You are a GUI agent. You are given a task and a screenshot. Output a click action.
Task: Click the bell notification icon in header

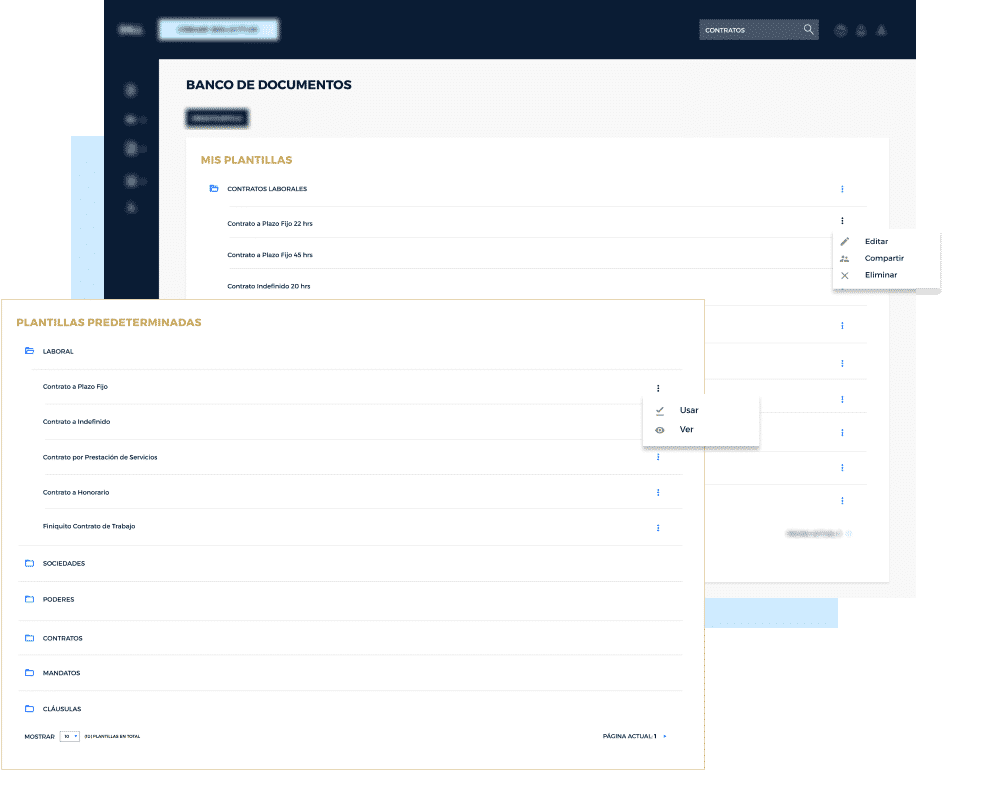pyautogui.click(x=881, y=30)
